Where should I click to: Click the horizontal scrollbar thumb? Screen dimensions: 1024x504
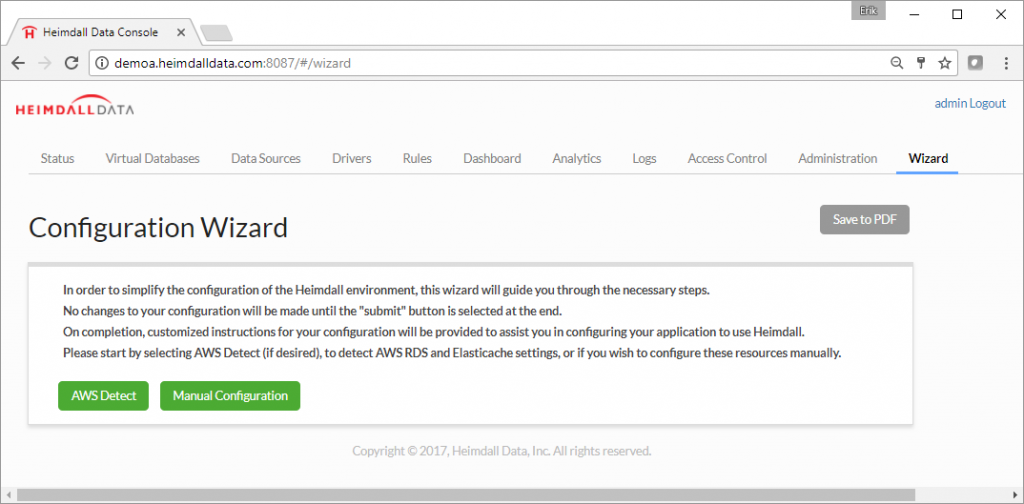tap(466, 496)
